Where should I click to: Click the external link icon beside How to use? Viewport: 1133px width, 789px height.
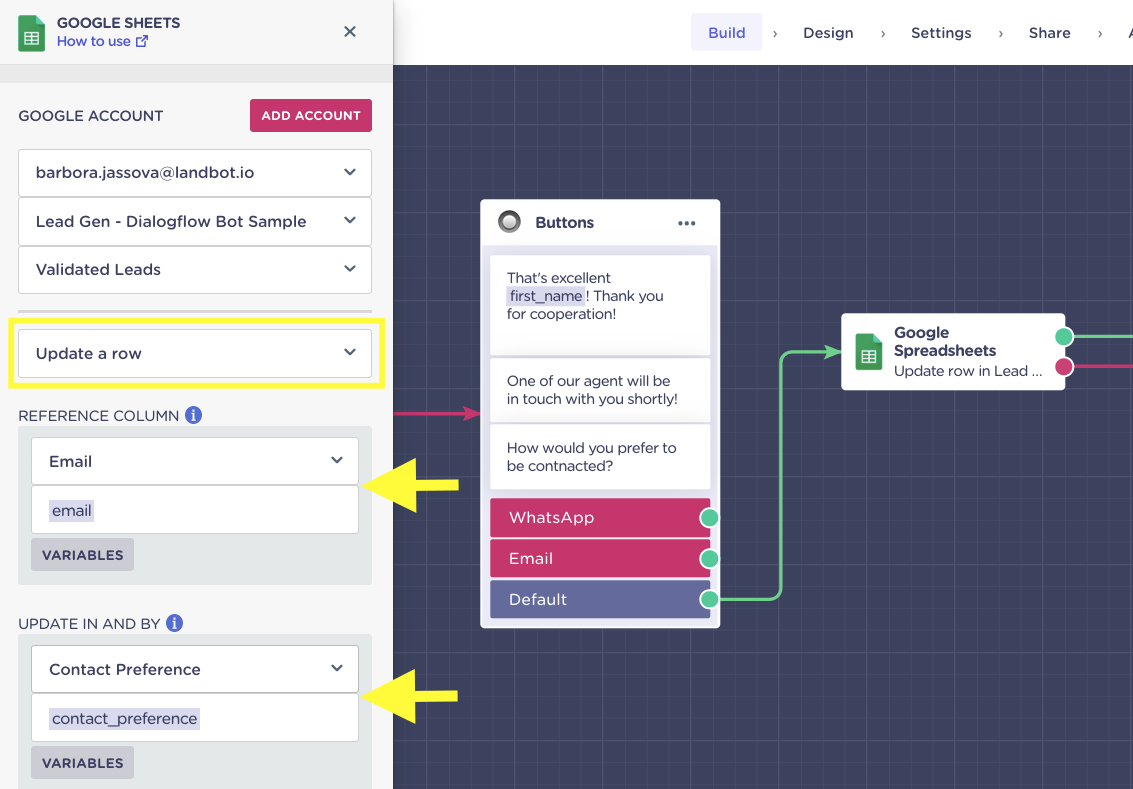(x=142, y=41)
